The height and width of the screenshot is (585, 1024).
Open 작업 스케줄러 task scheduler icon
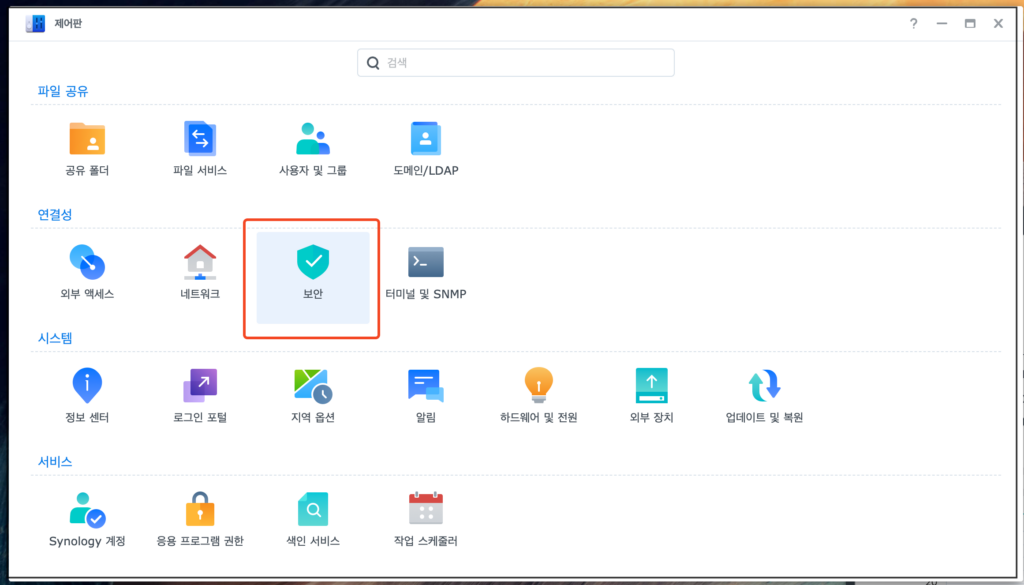(x=426, y=509)
